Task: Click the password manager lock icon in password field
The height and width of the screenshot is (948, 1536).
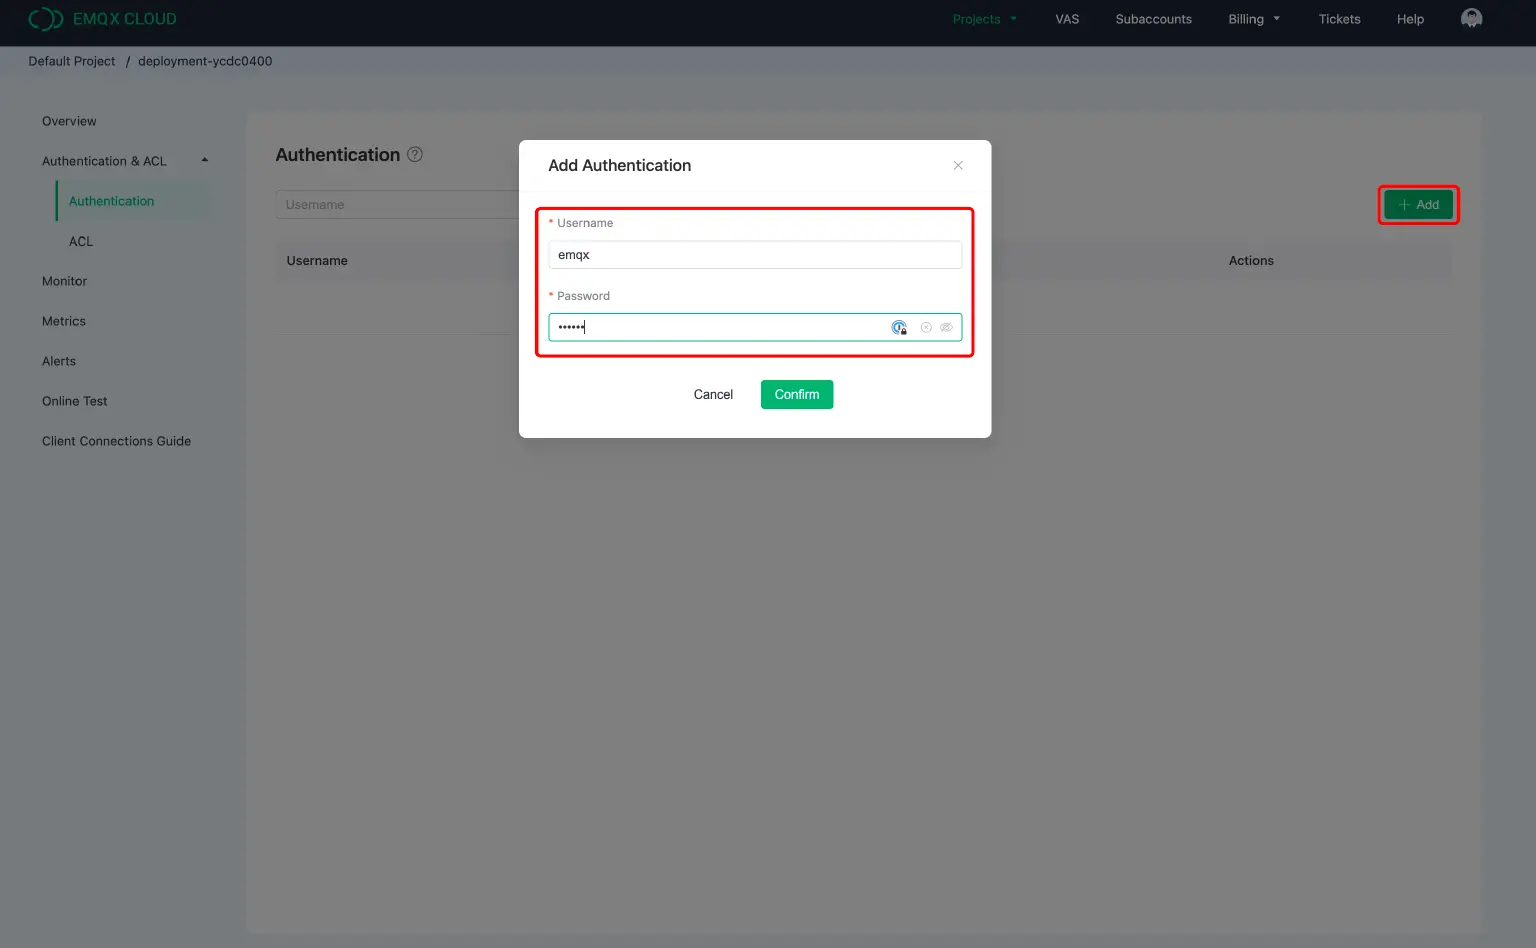Action: click(899, 327)
